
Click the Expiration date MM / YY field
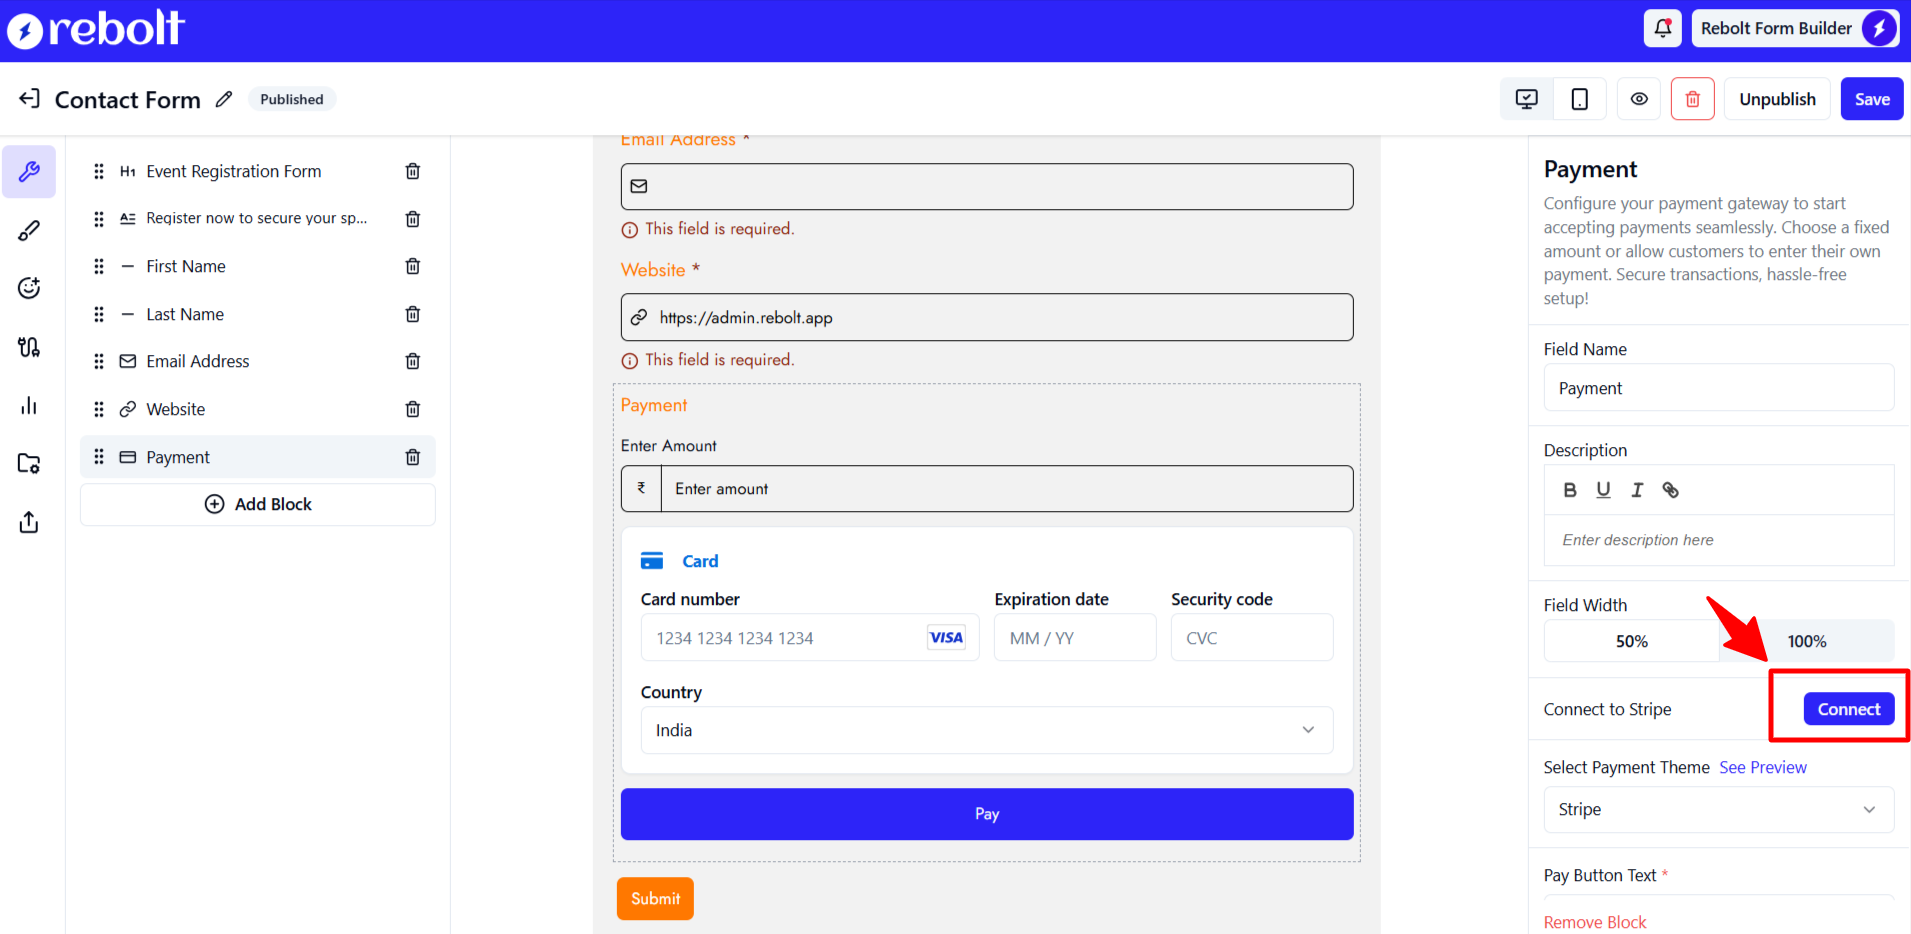tap(1075, 637)
